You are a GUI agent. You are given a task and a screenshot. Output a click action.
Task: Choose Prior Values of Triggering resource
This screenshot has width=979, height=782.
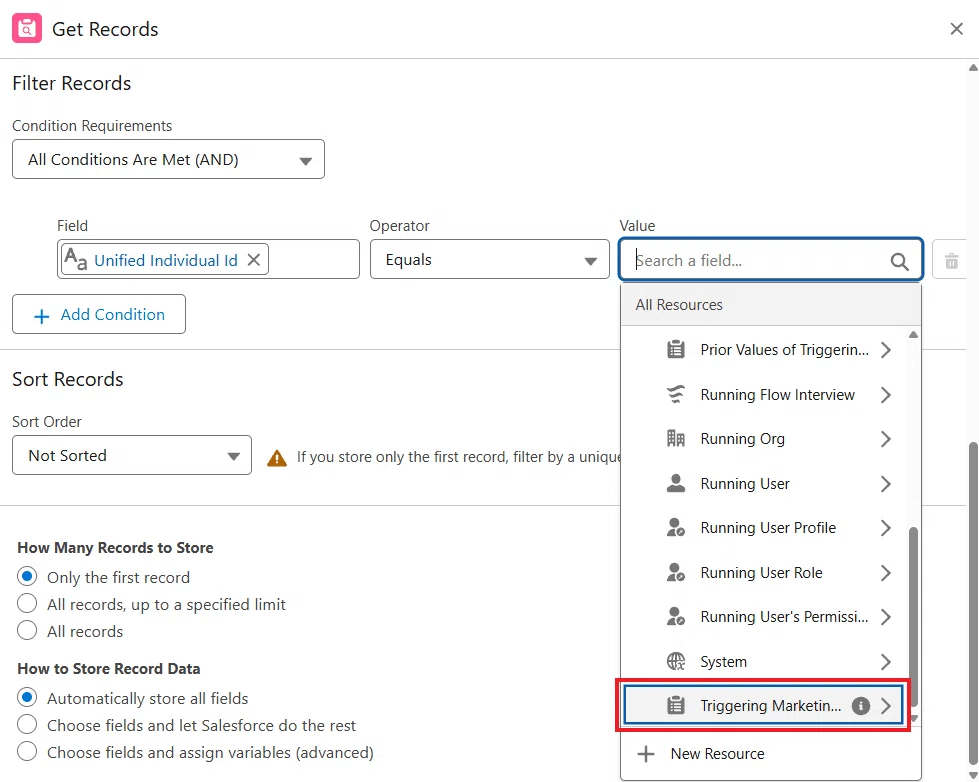[765, 350]
